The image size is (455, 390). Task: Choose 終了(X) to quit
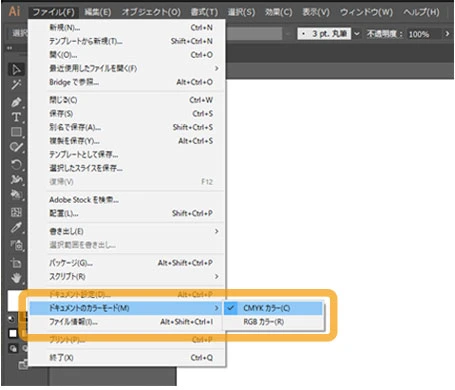pyautogui.click(x=127, y=358)
